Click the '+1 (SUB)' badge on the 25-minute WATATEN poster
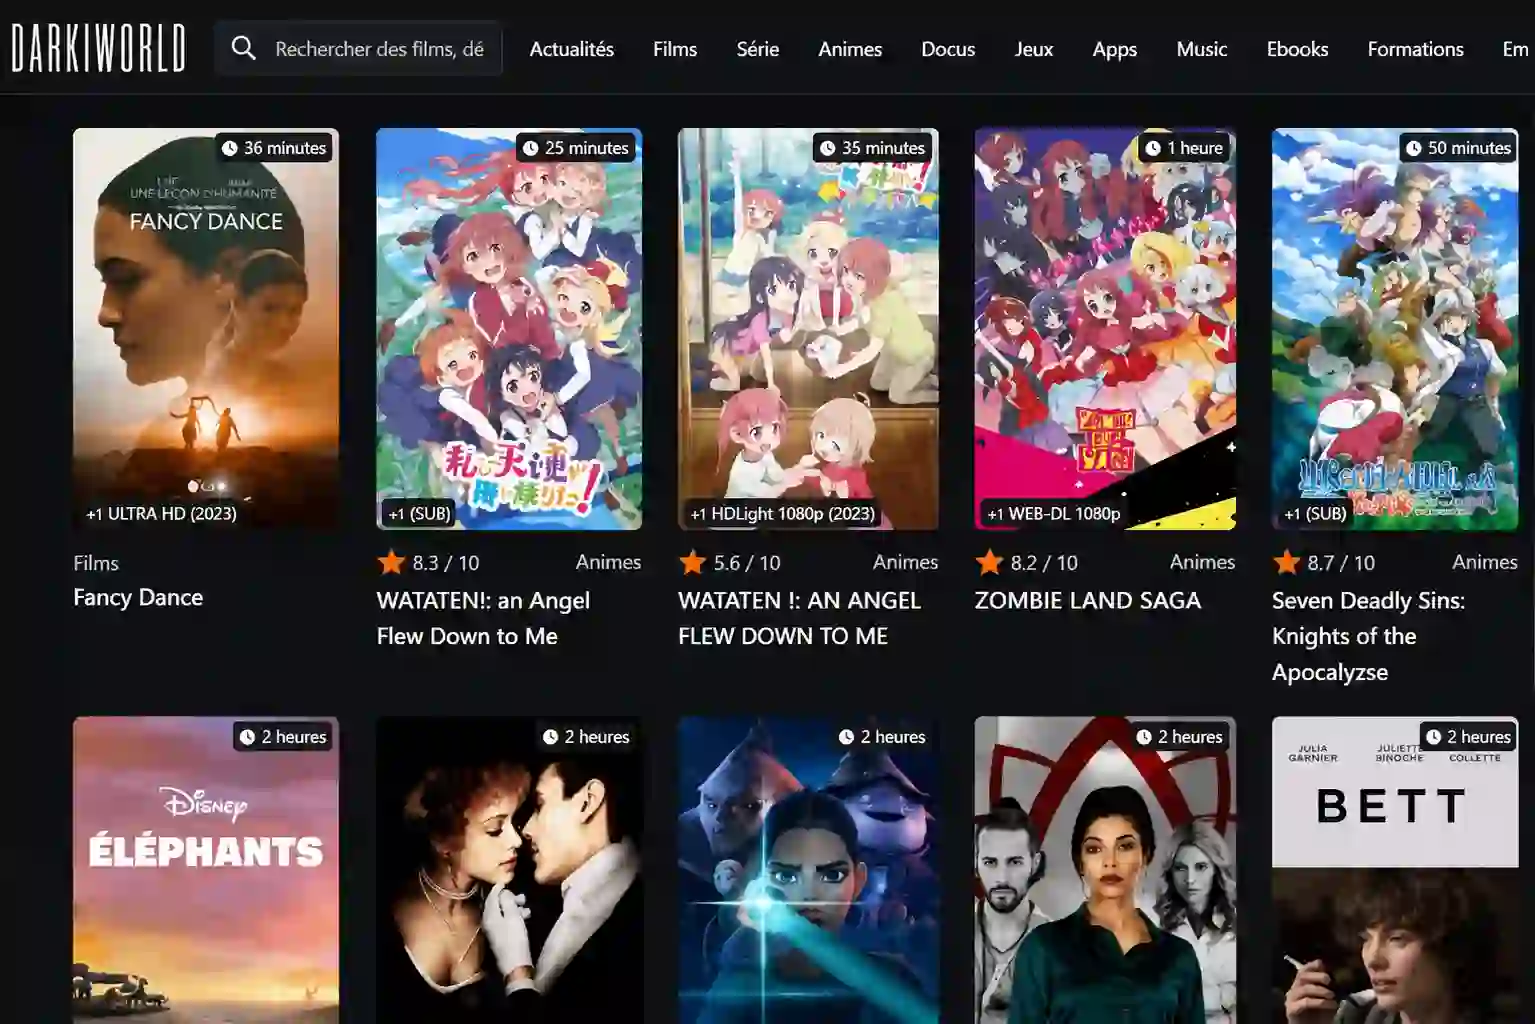This screenshot has width=1535, height=1024. coord(420,513)
